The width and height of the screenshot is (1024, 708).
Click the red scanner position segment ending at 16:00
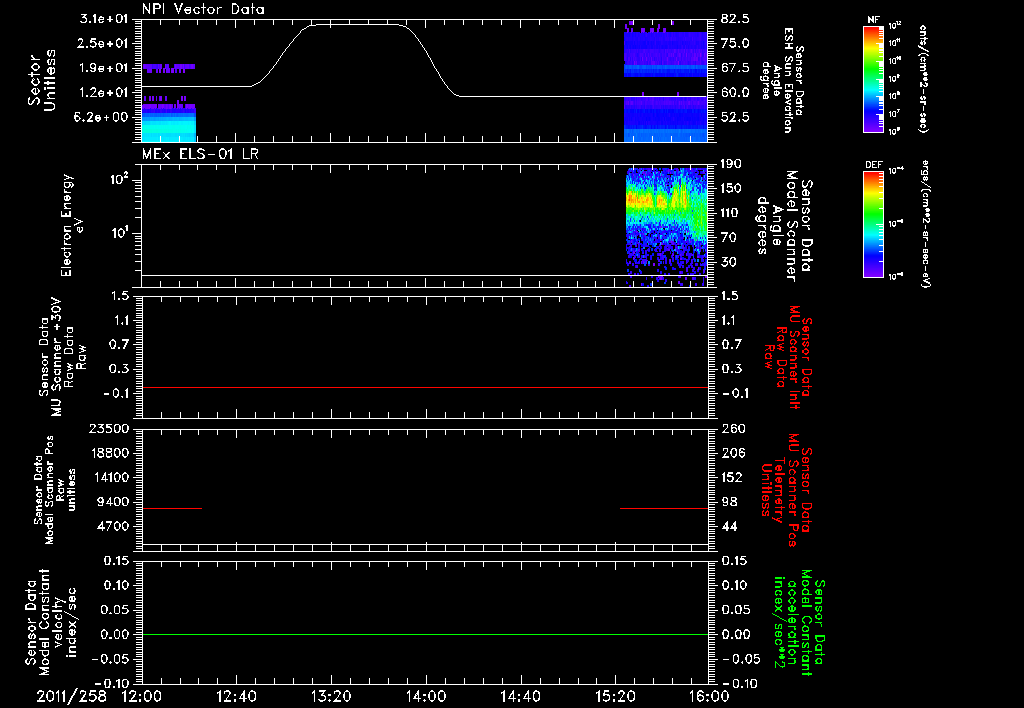[x=664, y=508]
